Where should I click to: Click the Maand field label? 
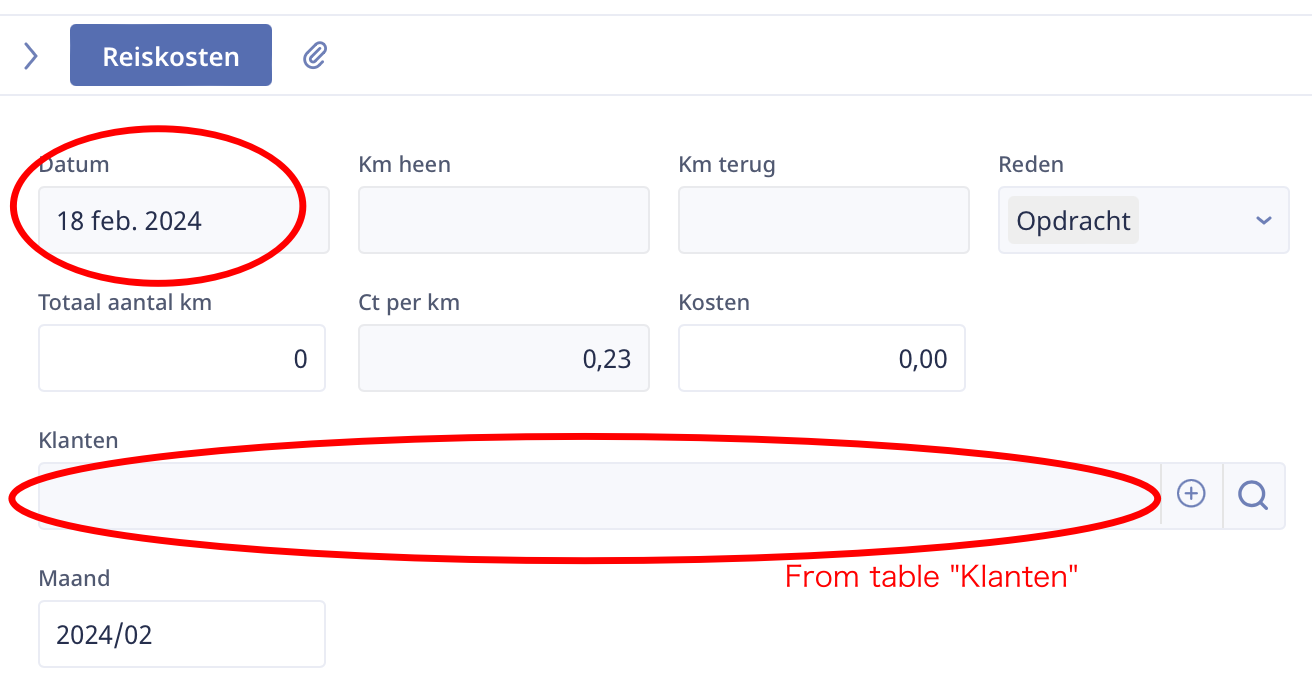(74, 578)
